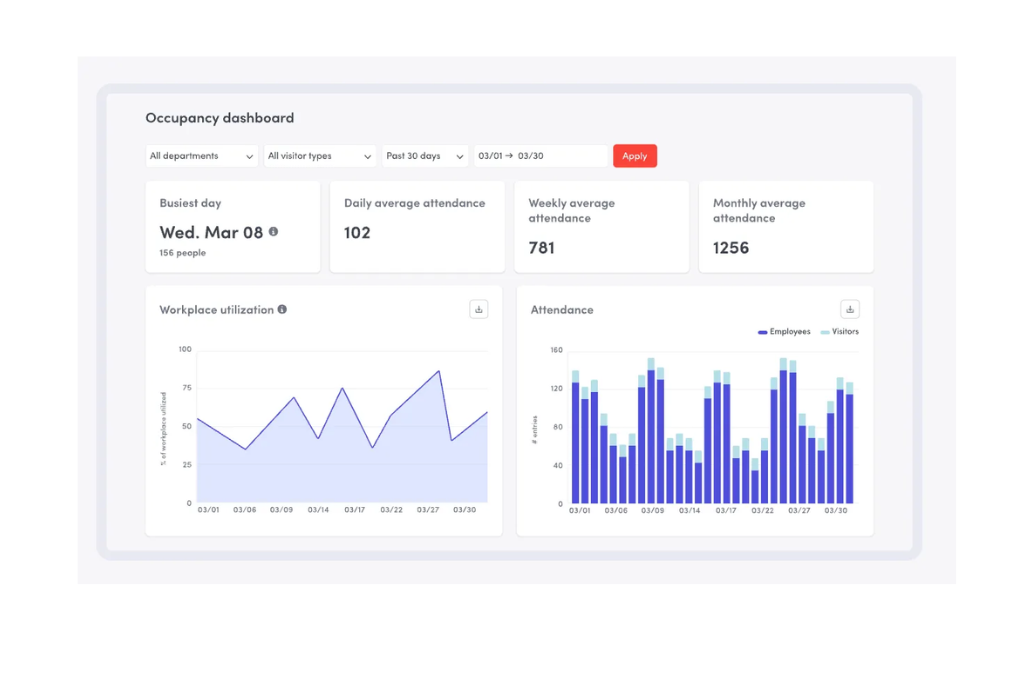Select the Daily average attendance card
This screenshot has height=679, width=1024.
[x=417, y=227]
